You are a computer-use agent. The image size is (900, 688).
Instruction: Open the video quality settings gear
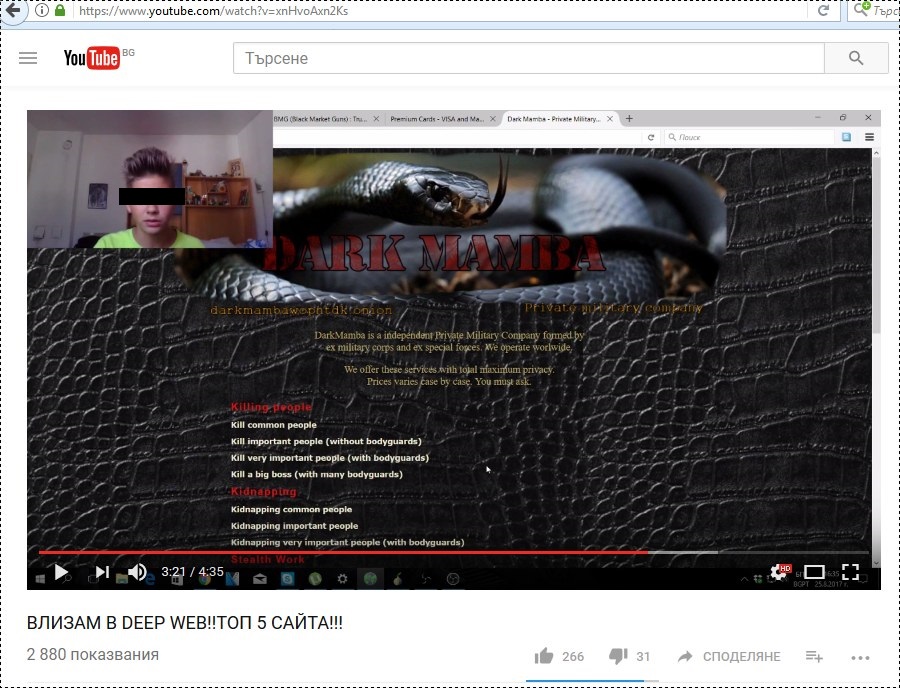pos(778,572)
